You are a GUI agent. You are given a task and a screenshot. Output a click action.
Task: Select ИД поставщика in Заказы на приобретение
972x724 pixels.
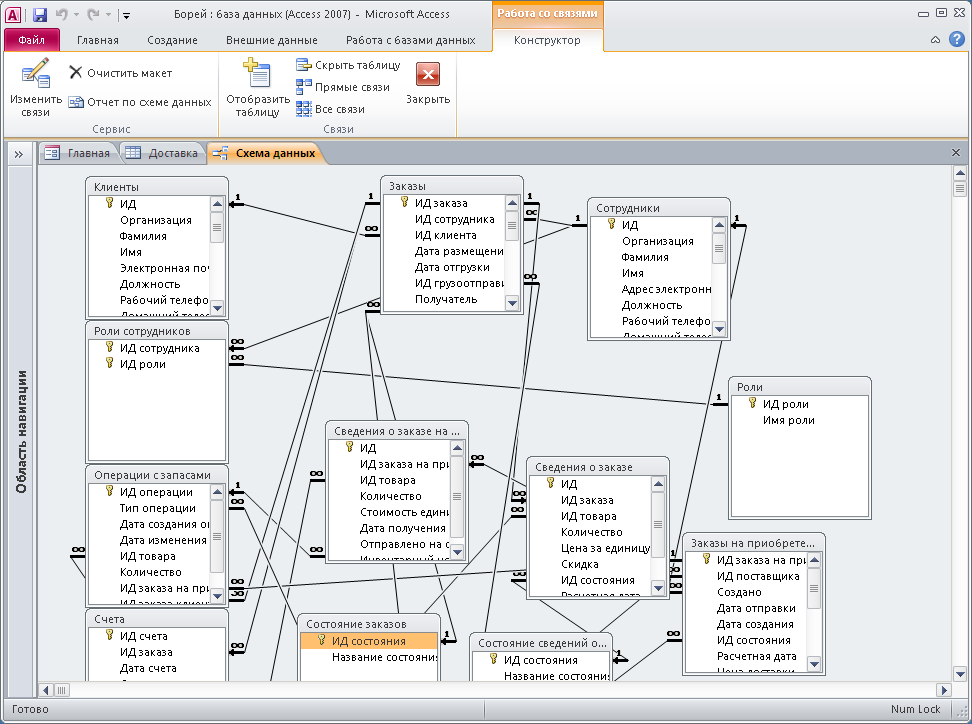[x=758, y=576]
